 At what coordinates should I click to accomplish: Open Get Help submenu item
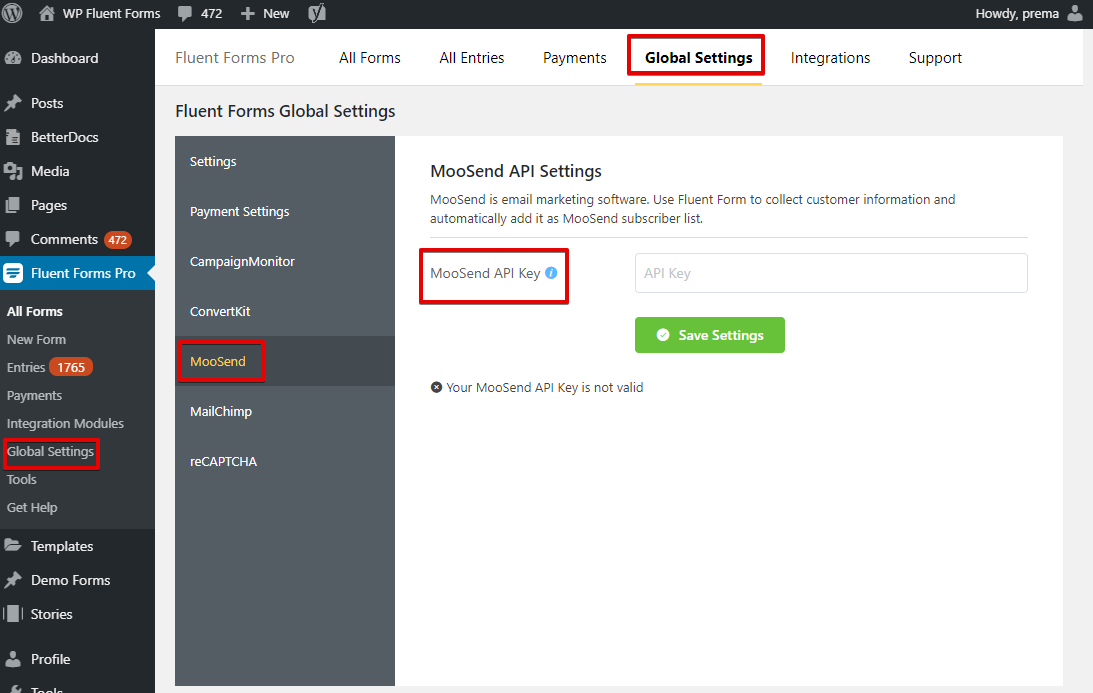(32, 508)
